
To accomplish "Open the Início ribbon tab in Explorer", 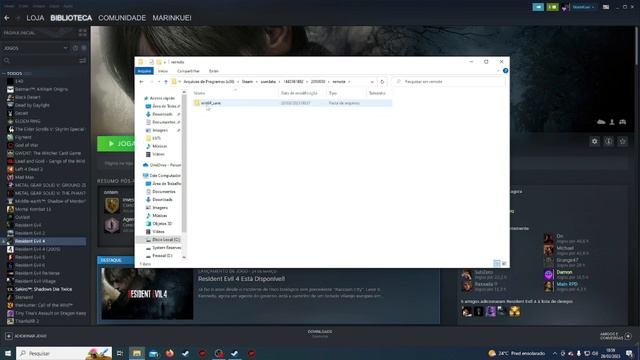I will [163, 71].
